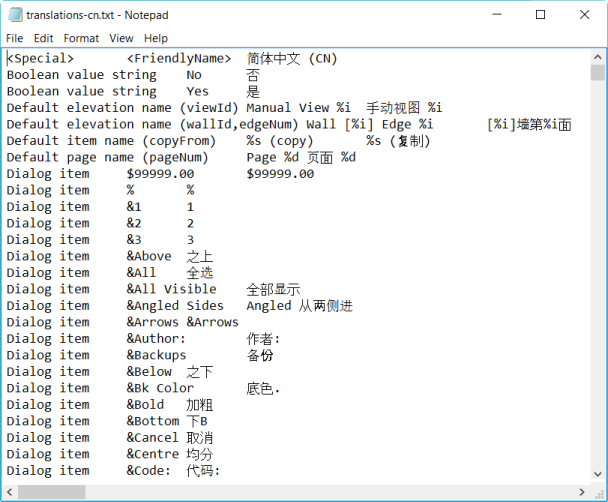Click the horizontal scrollbar left arrow

tap(10, 492)
